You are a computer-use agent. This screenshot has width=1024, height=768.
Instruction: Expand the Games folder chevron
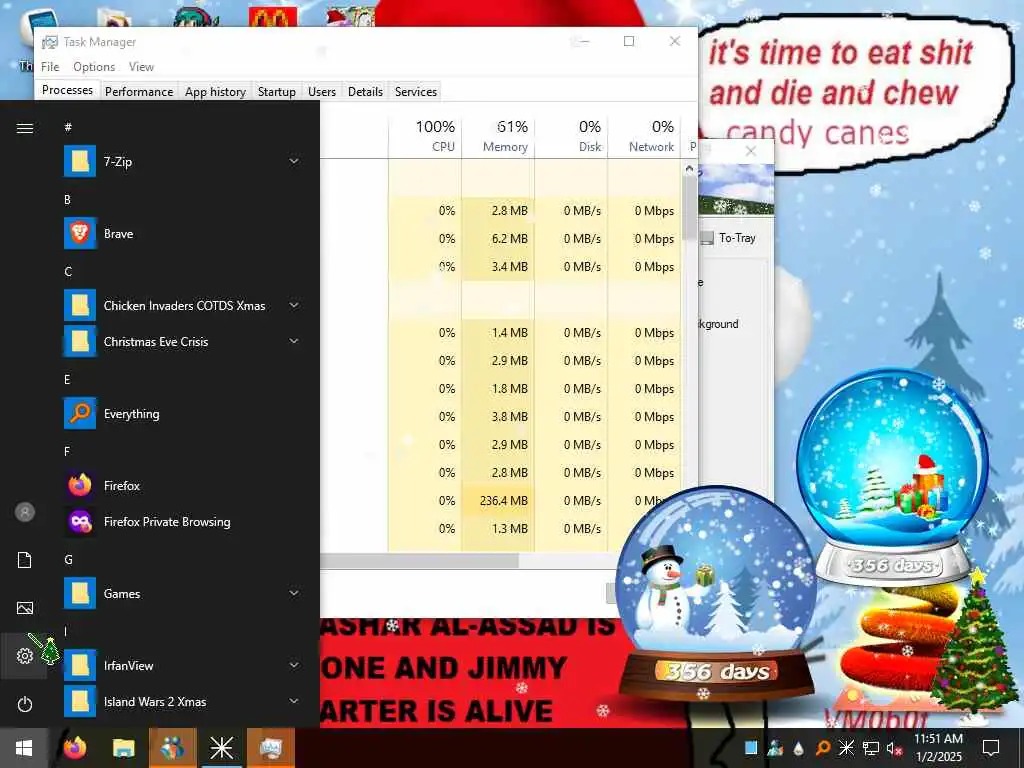click(294, 594)
